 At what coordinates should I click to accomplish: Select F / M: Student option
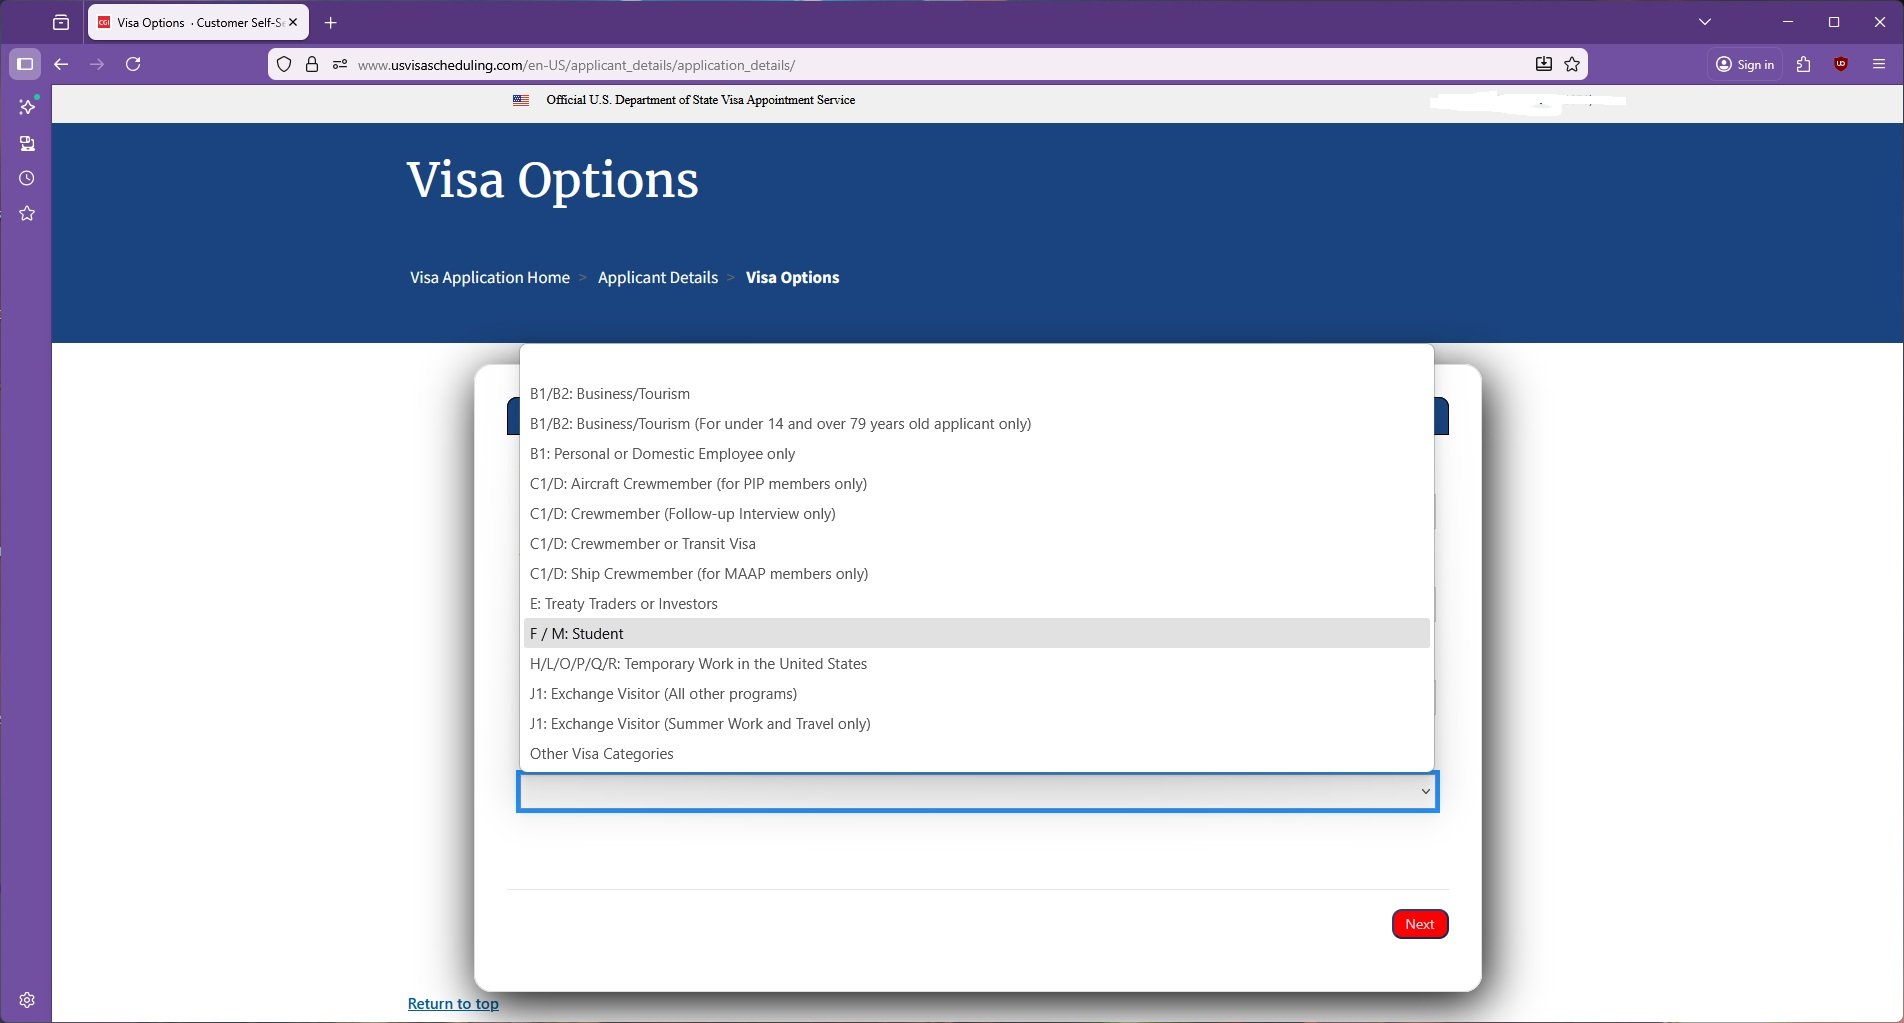click(576, 634)
